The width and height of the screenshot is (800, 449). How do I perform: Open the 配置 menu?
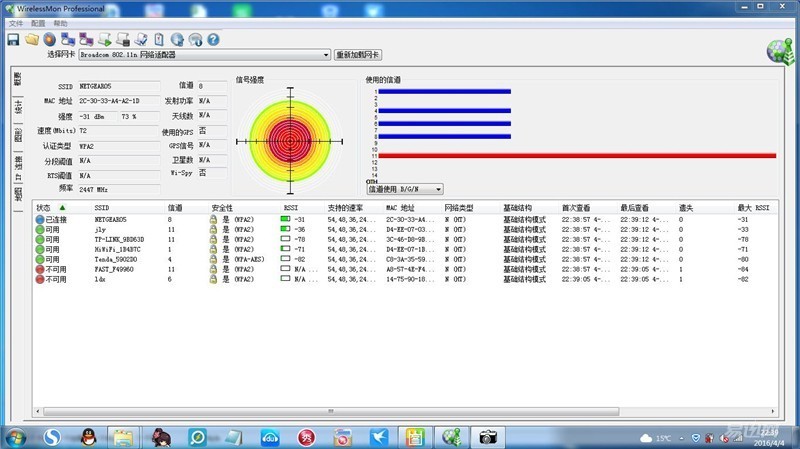(x=38, y=22)
